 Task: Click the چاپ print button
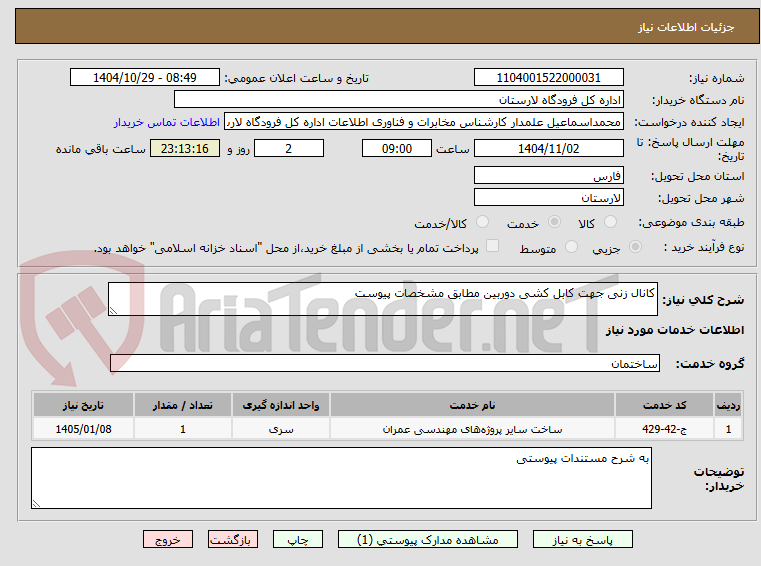298,539
